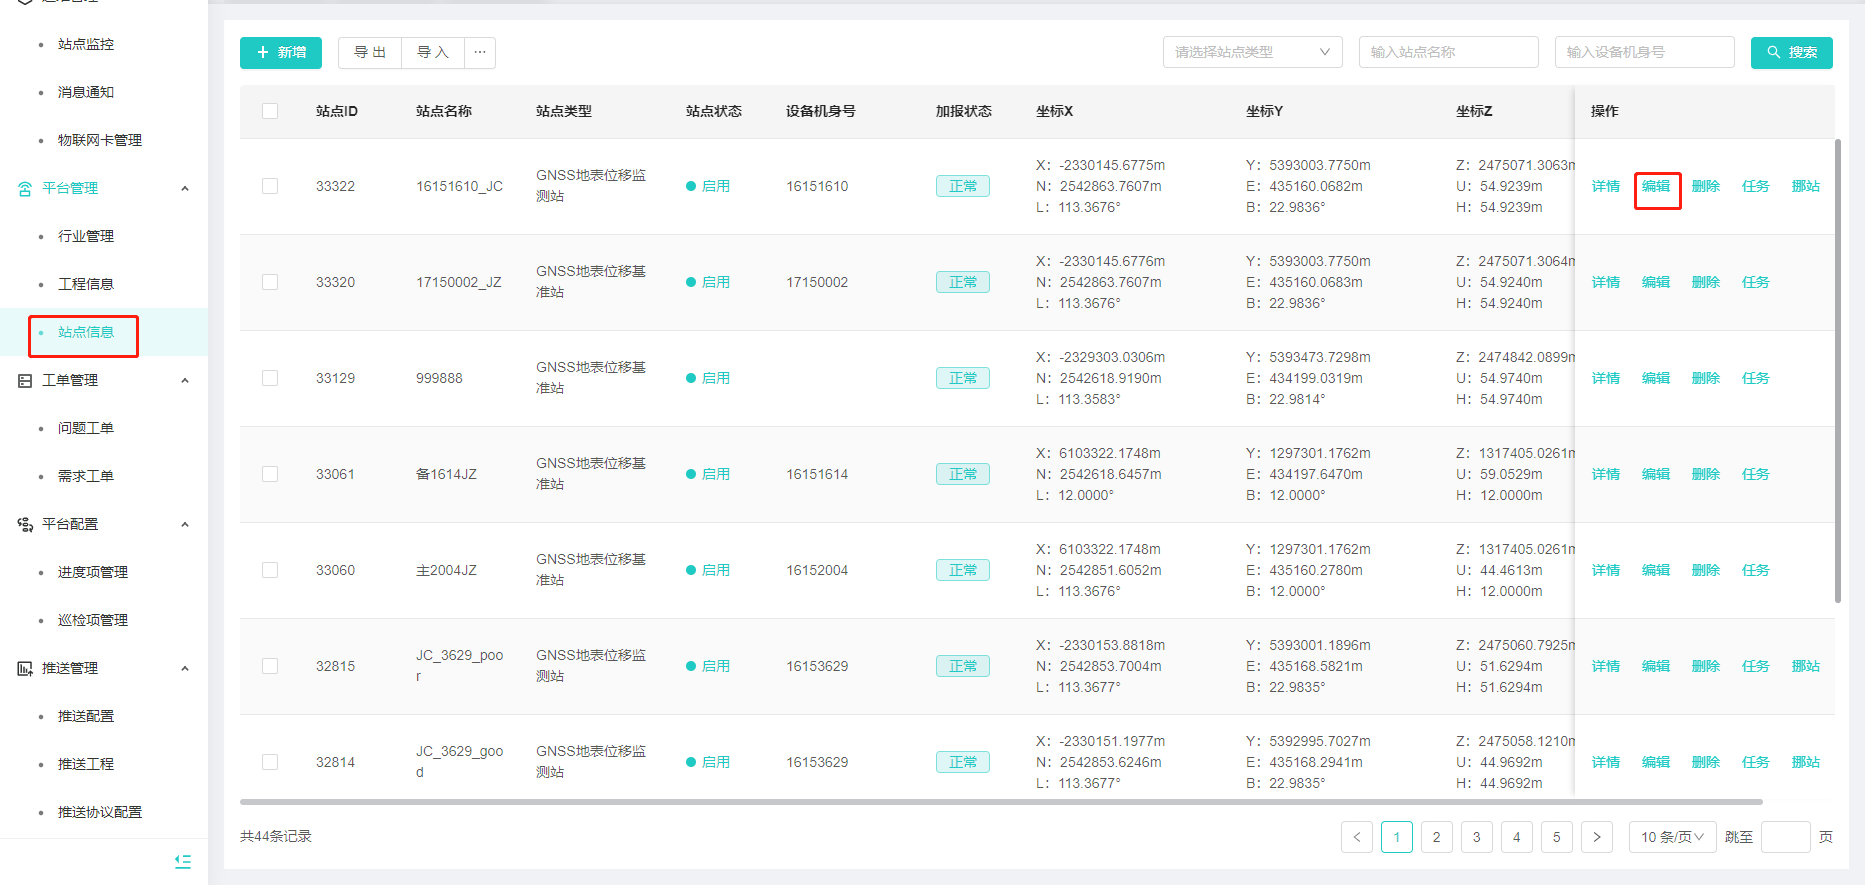Open 站点监控 in the sidebar menu
The width and height of the screenshot is (1865, 885).
point(86,45)
